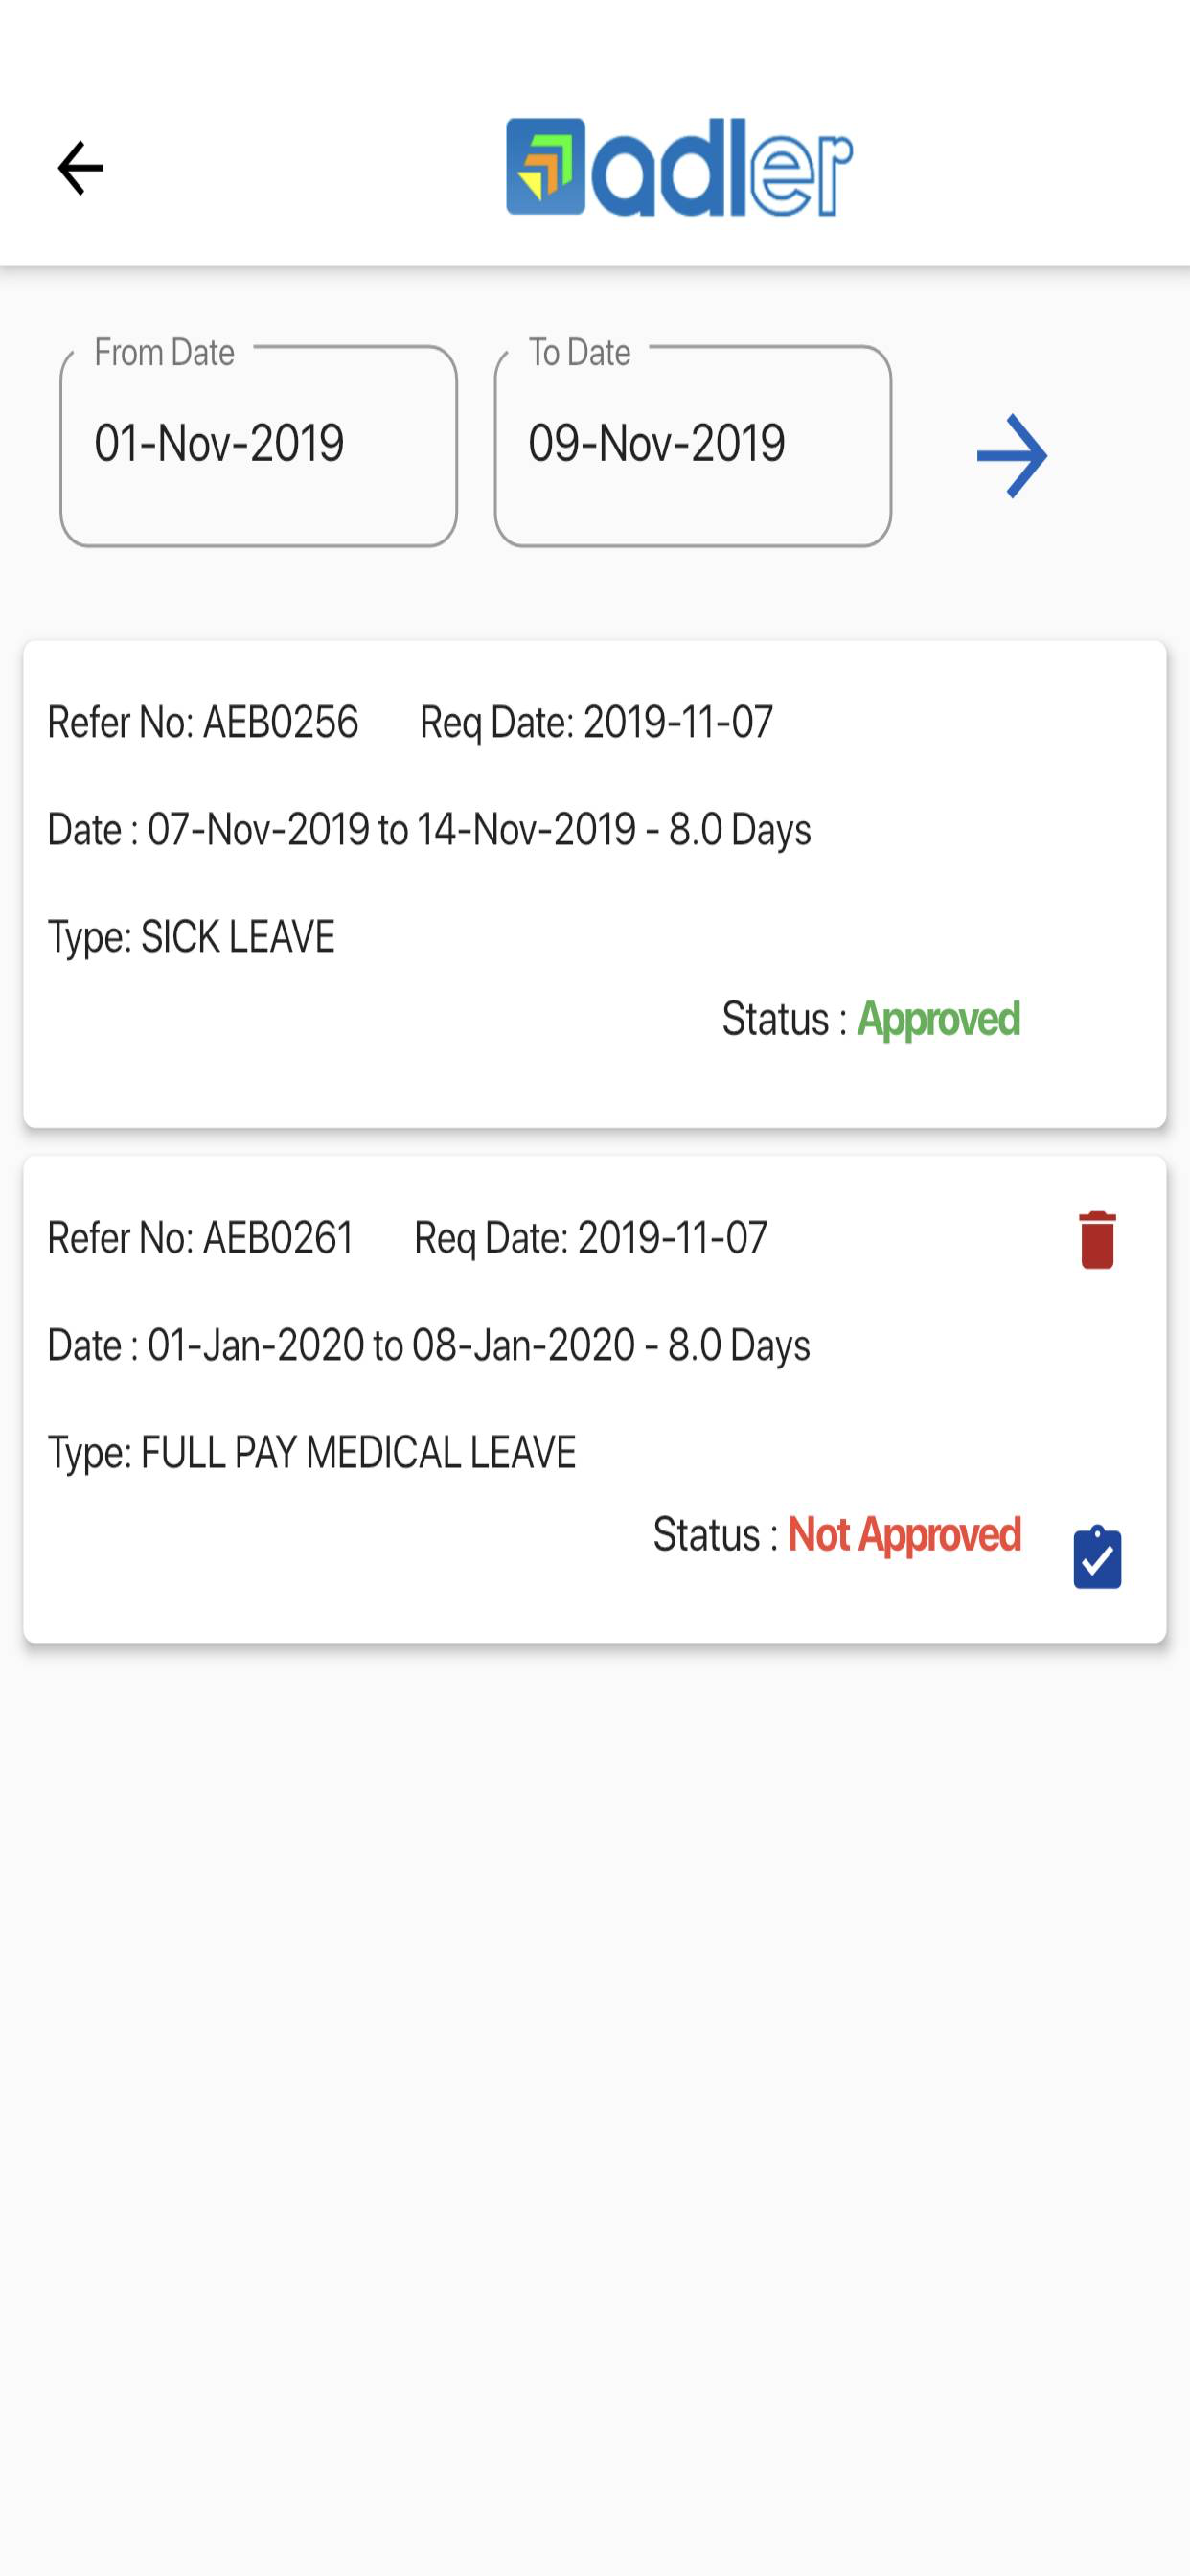The width and height of the screenshot is (1190, 2576).
Task: Delete leave request AEB0261 with trash icon
Action: tap(1097, 1240)
